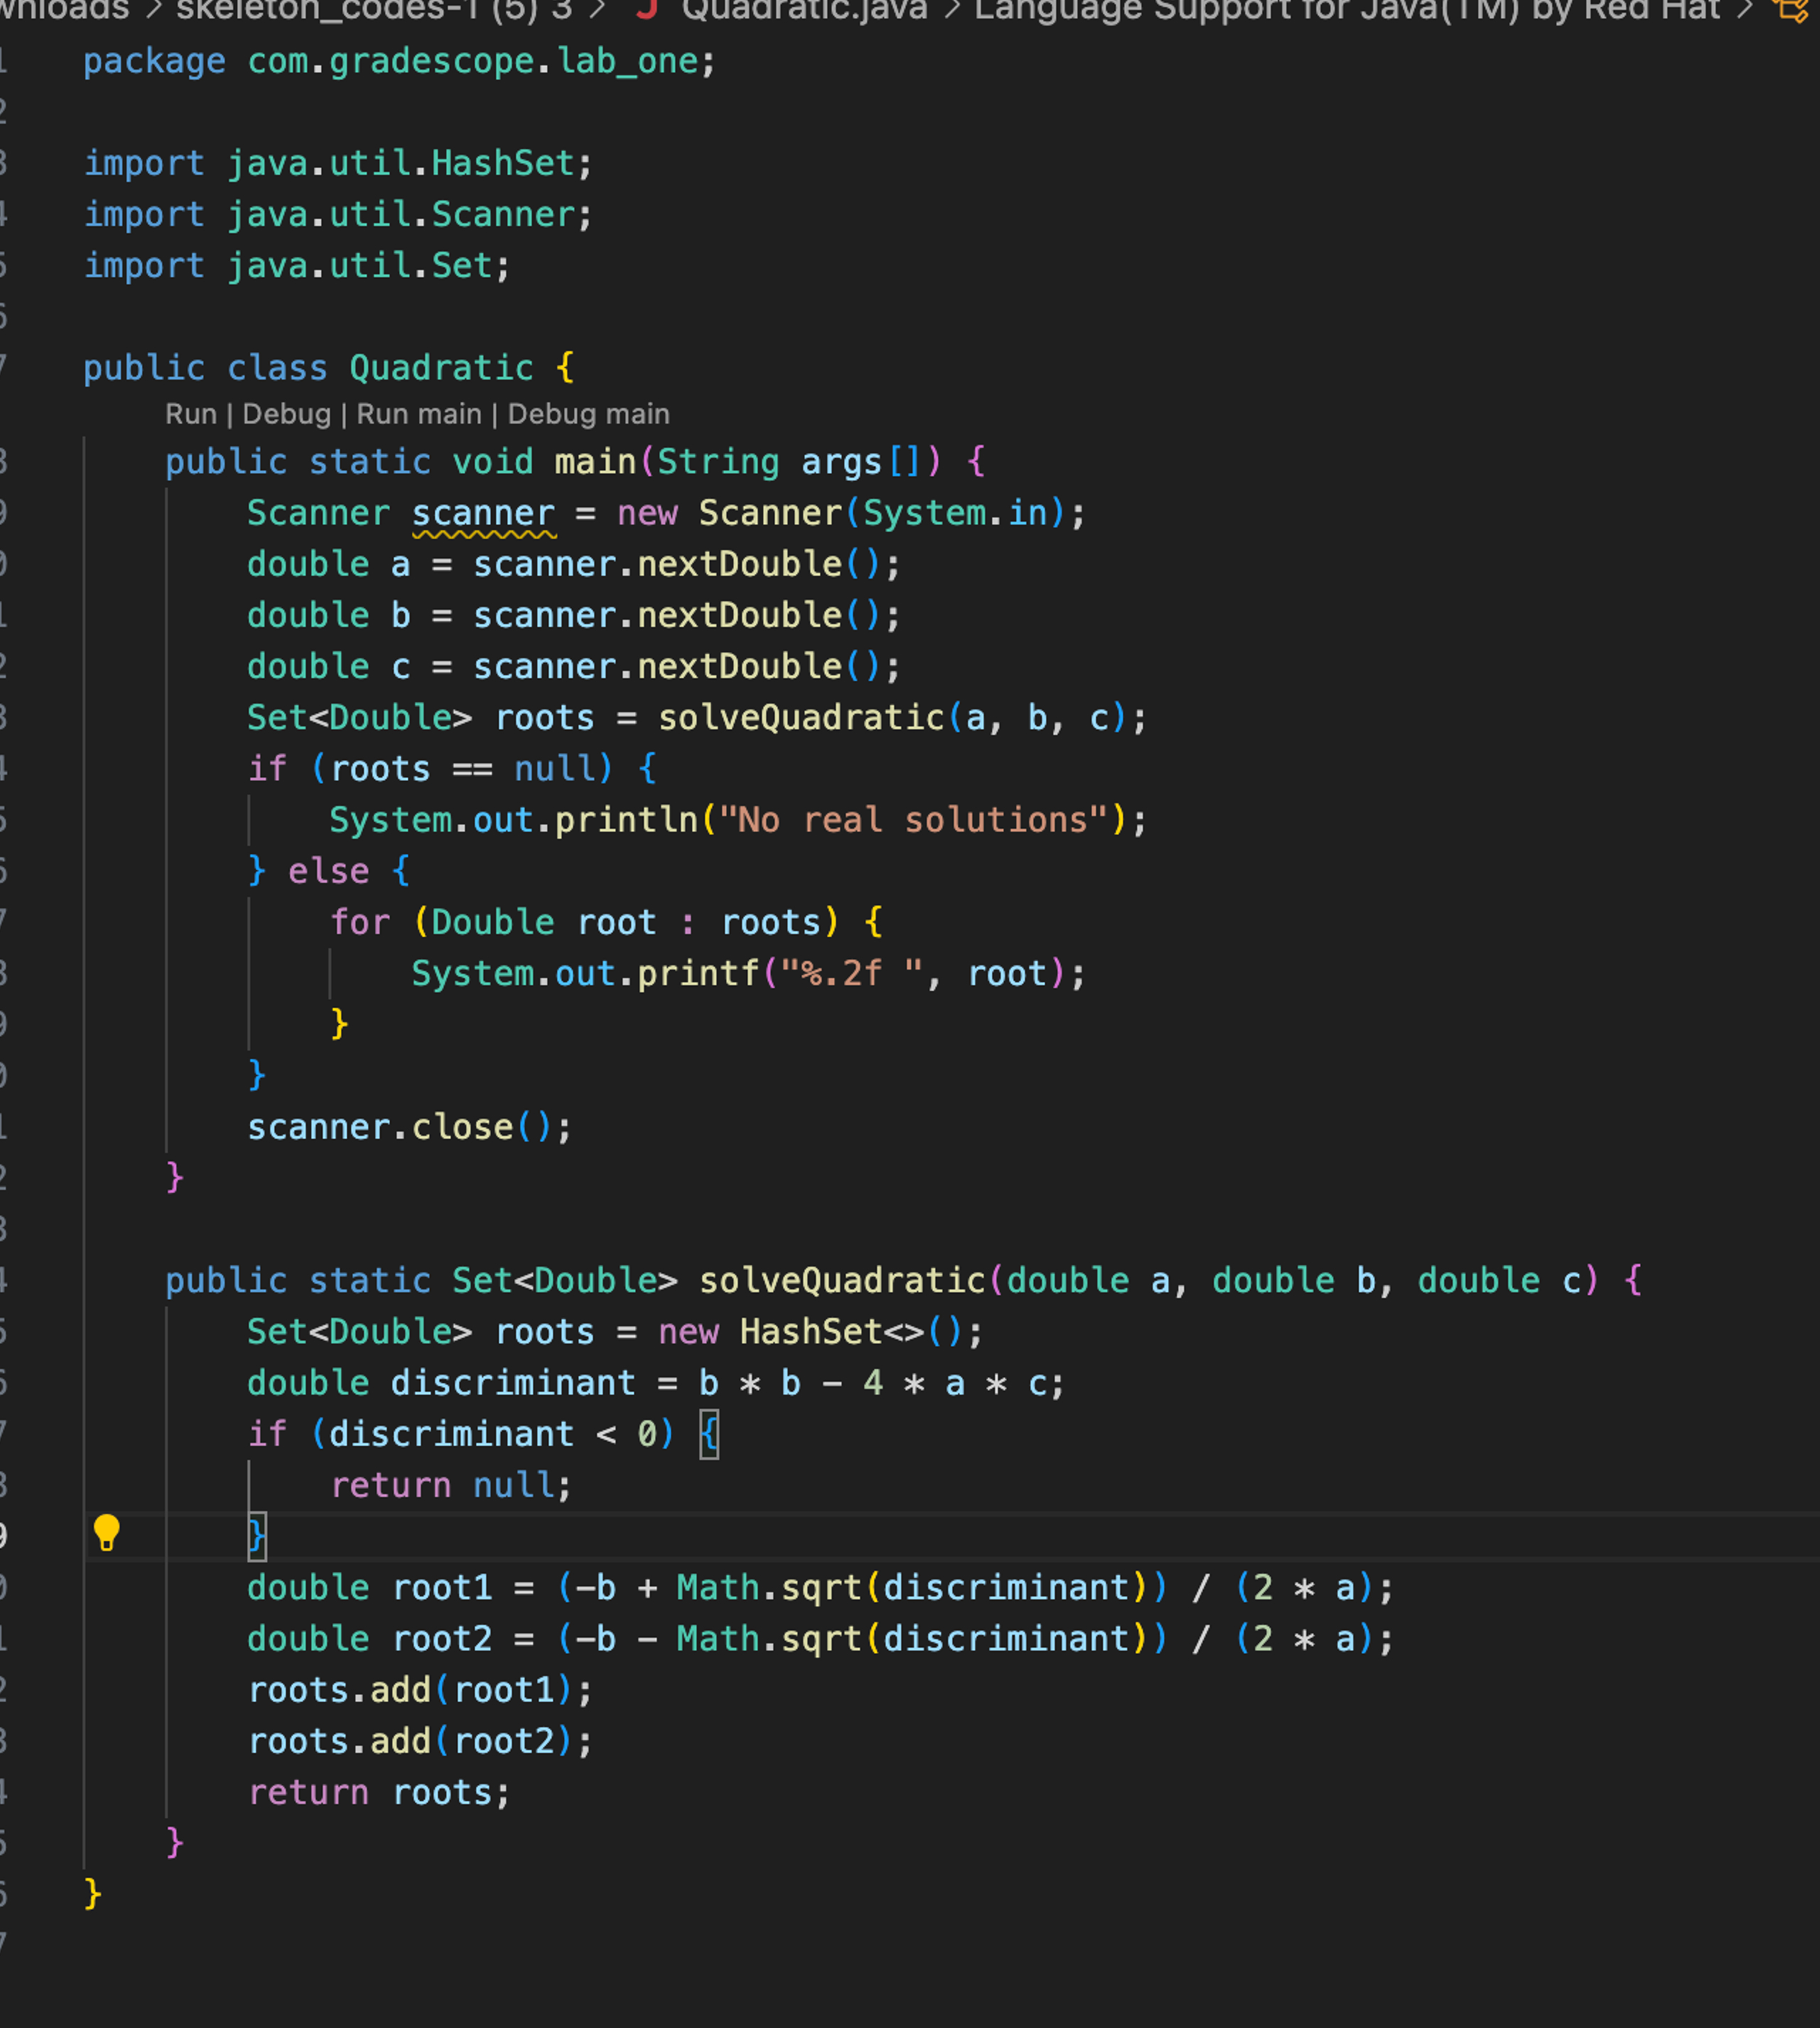Screen dimensions: 1820x2028
Task: Place cursor on the underlined scanner variable
Action: click(x=484, y=513)
